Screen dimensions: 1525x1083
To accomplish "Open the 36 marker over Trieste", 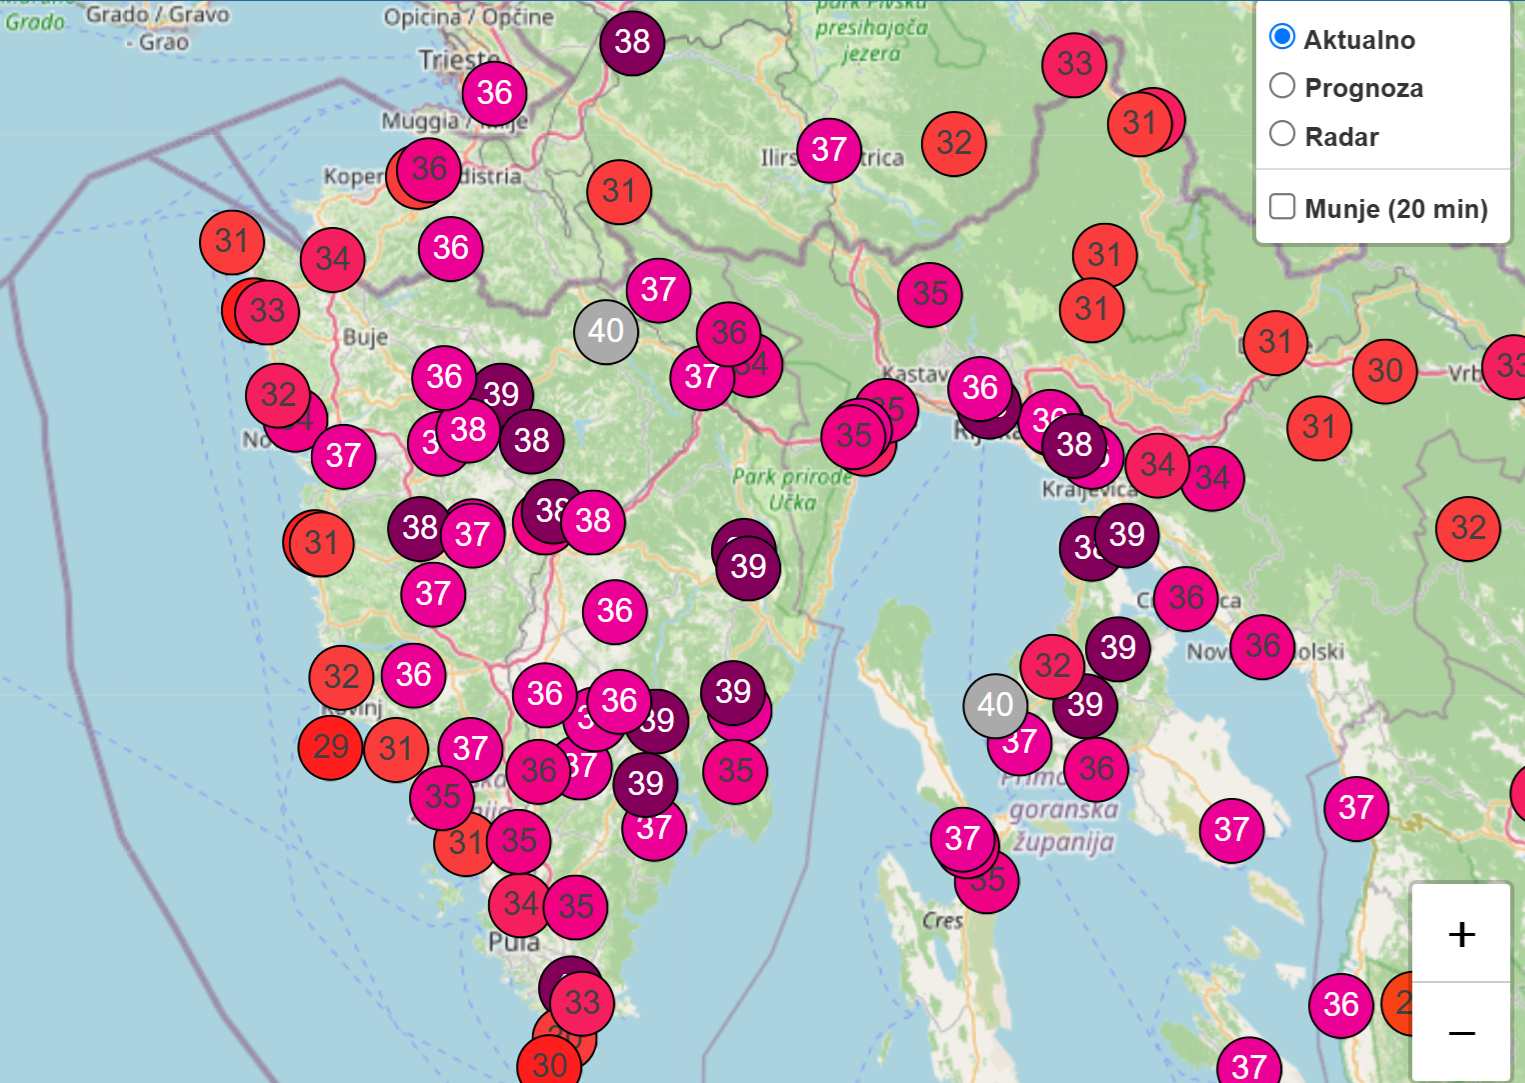I will coord(494,93).
